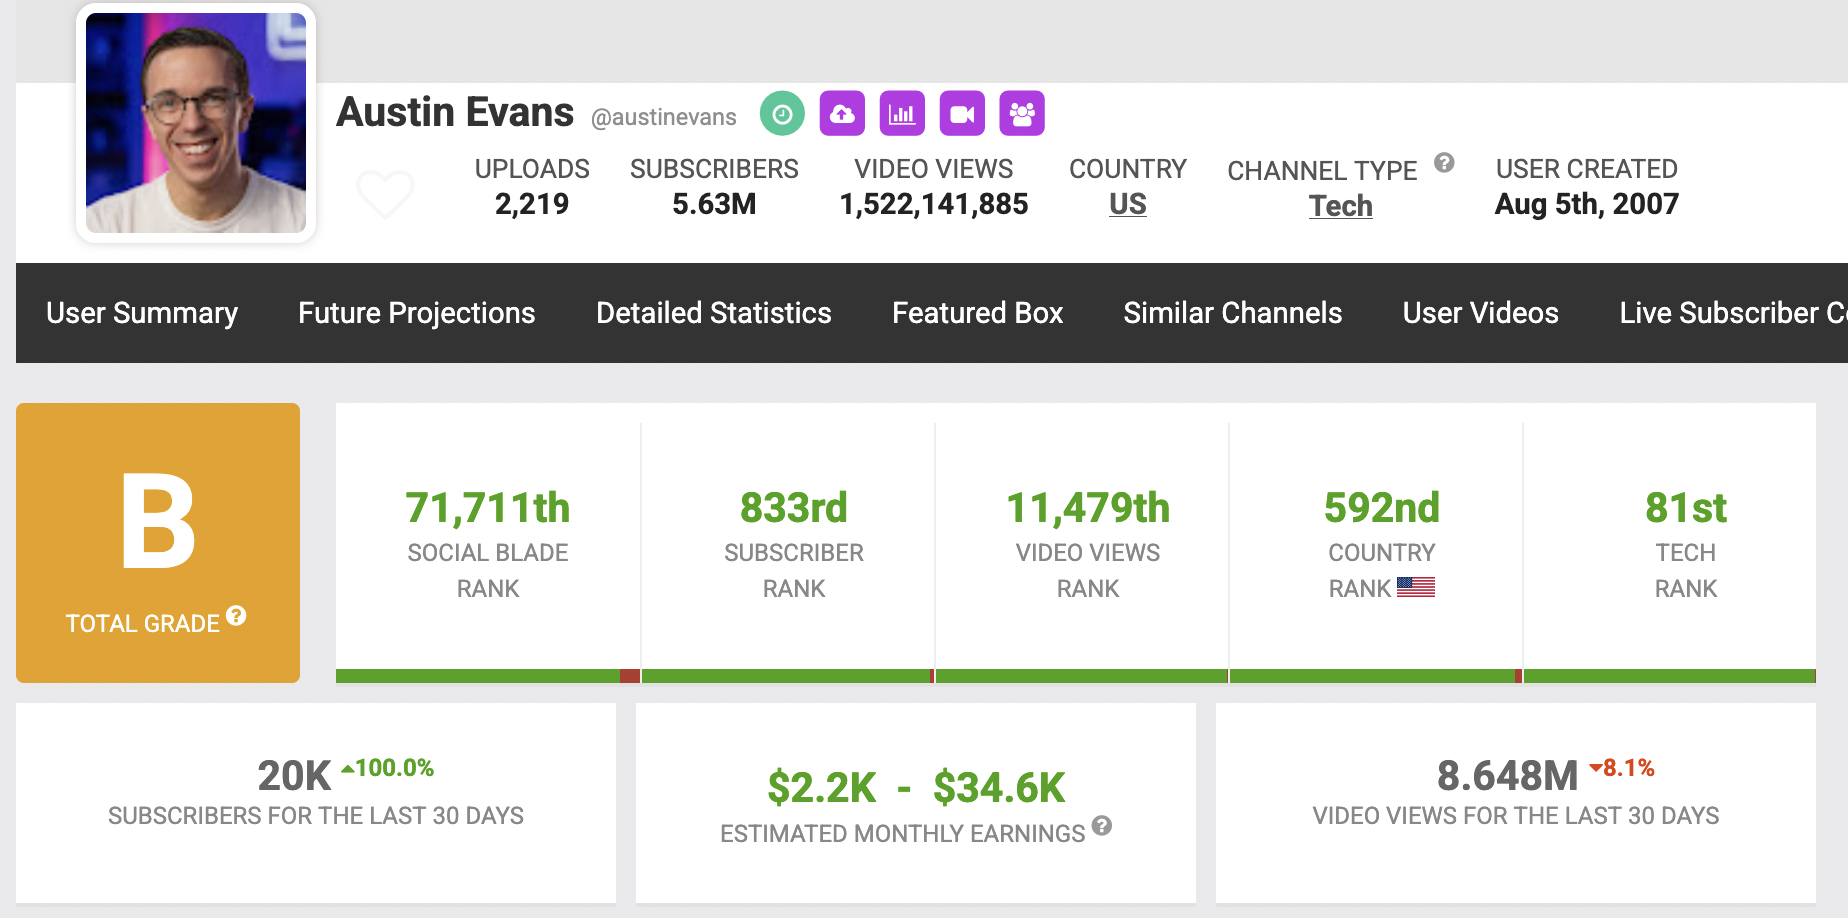Click the 8.1% video views decrease indicator
This screenshot has width=1848, height=918.
[x=1622, y=768]
